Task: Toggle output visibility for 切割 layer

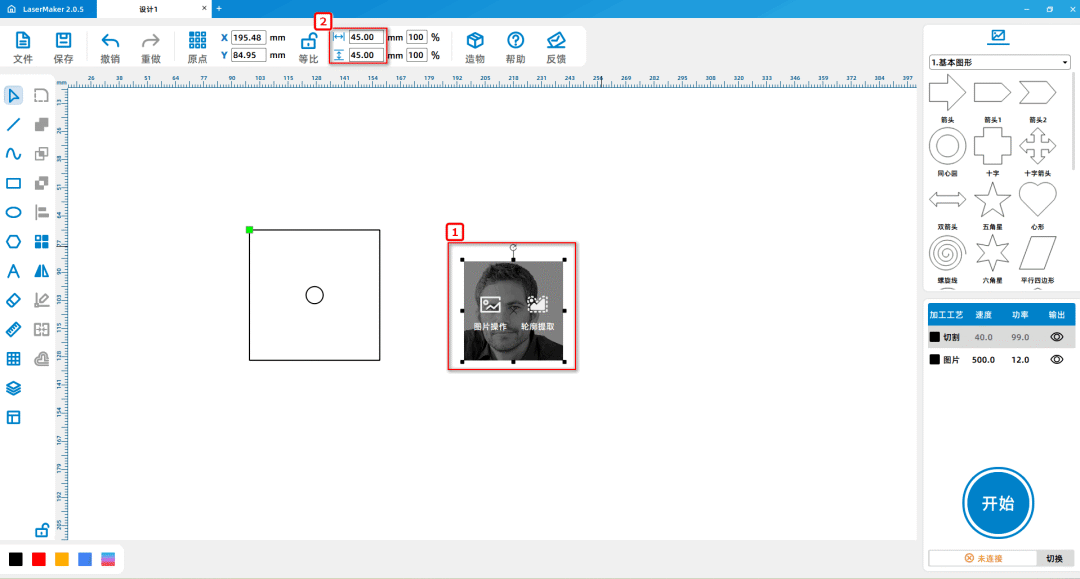Action: 1056,337
